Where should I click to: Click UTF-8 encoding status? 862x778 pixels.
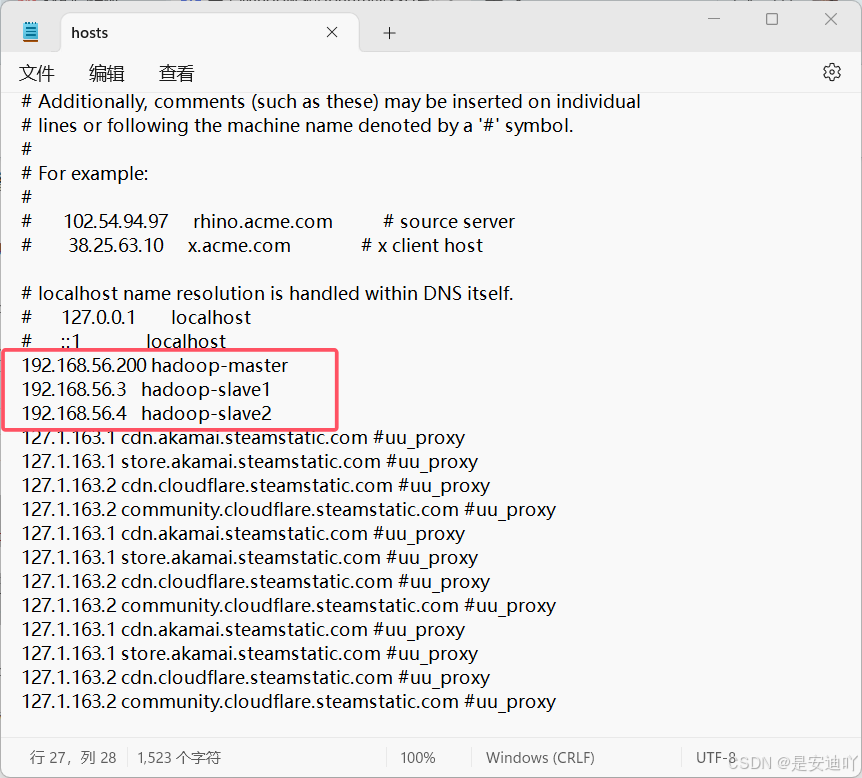click(716, 758)
